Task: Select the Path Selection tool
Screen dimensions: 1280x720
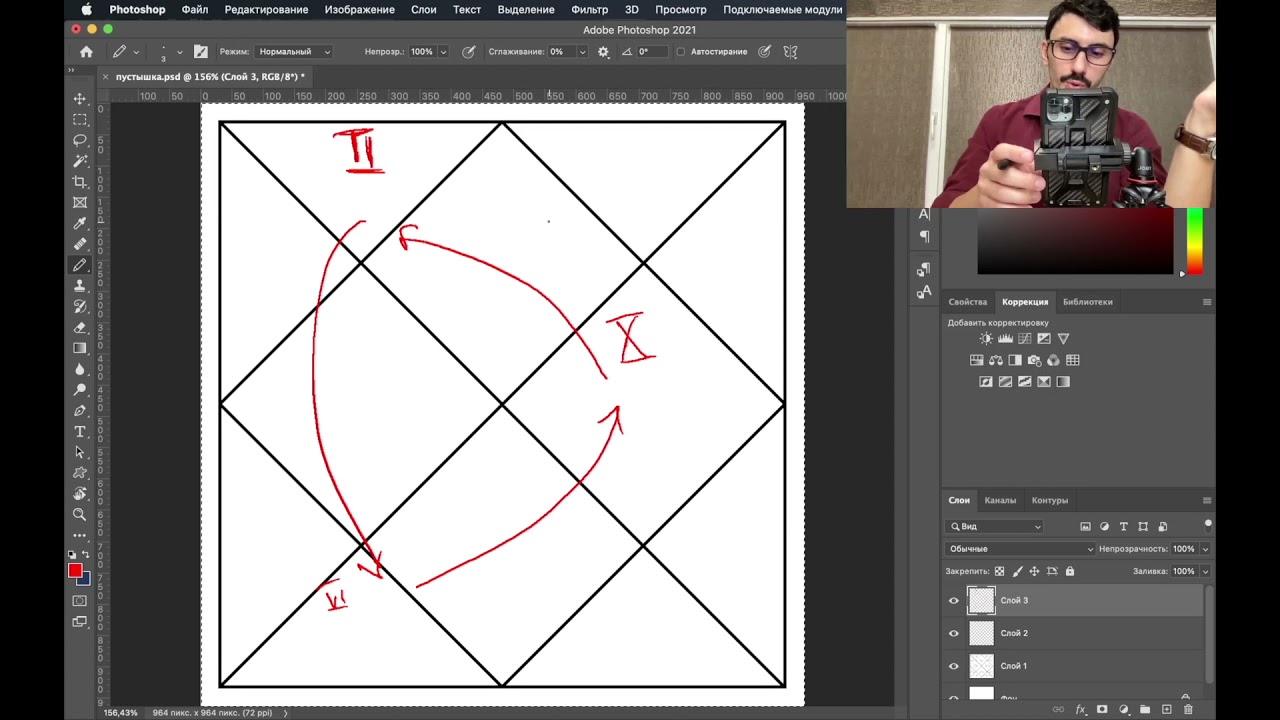Action: point(80,452)
